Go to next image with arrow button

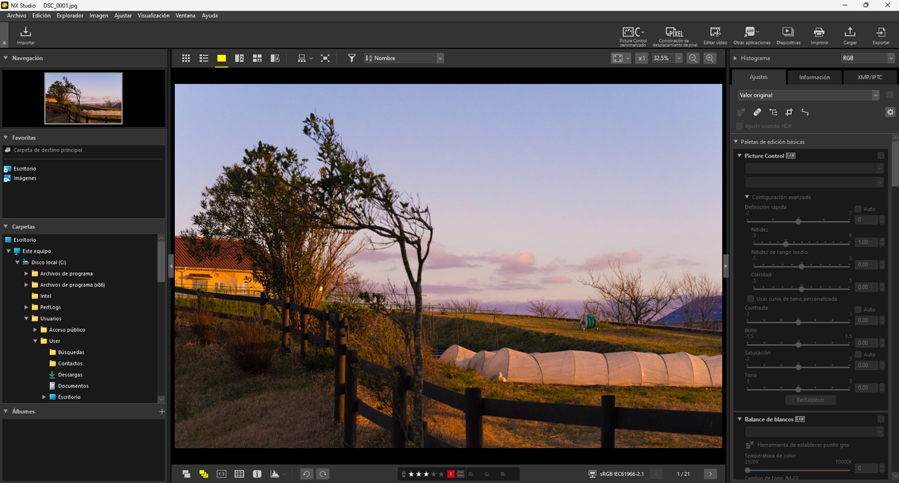coord(710,474)
